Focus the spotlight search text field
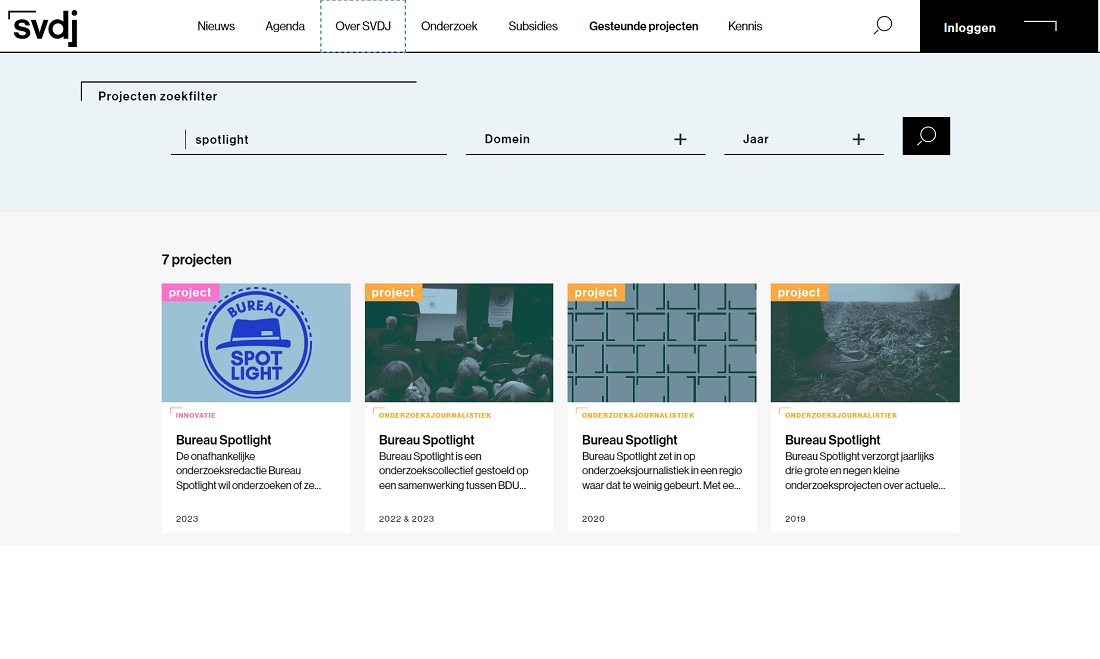Viewport: 1100px width, 659px height. click(309, 139)
